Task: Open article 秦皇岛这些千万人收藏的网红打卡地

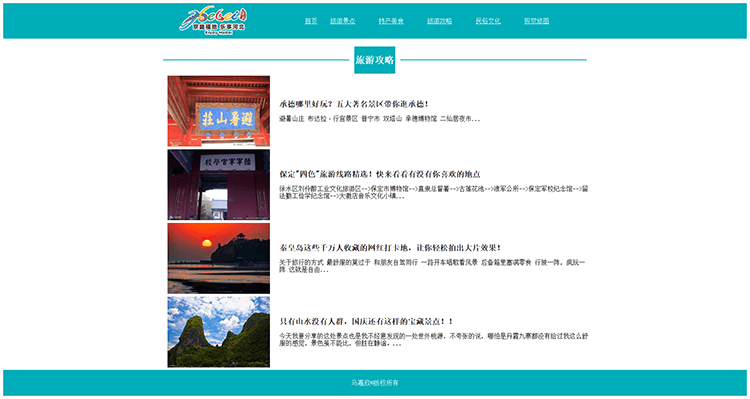Action: [390, 248]
